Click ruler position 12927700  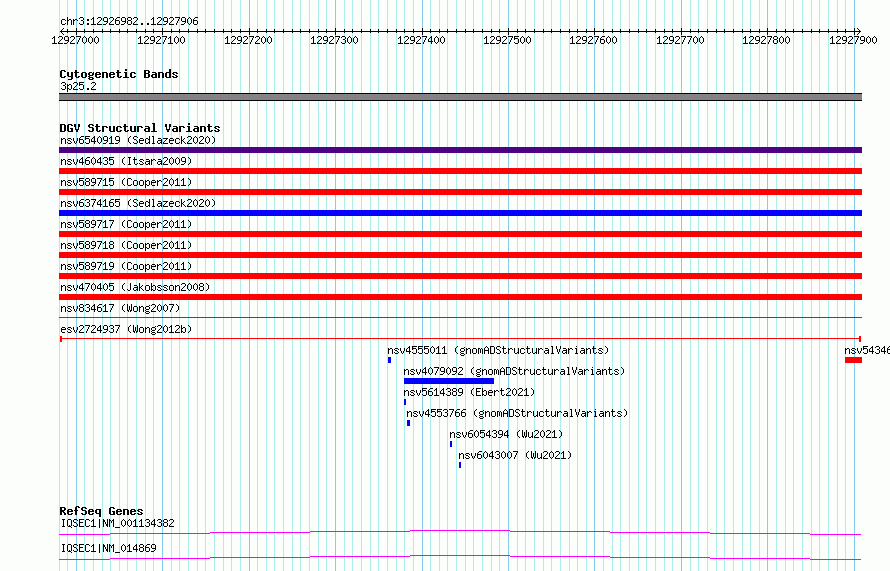point(681,40)
